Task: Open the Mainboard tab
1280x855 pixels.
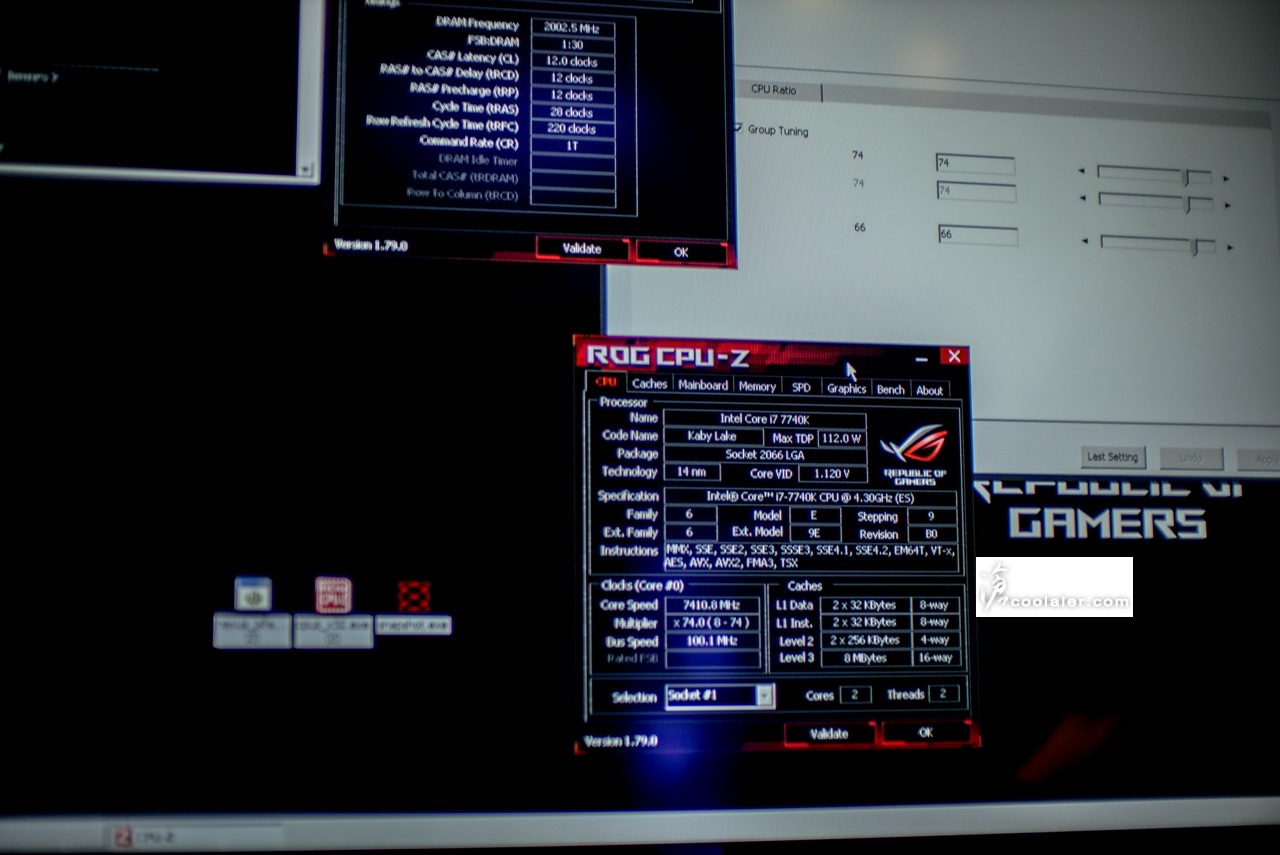Action: pyautogui.click(x=703, y=385)
